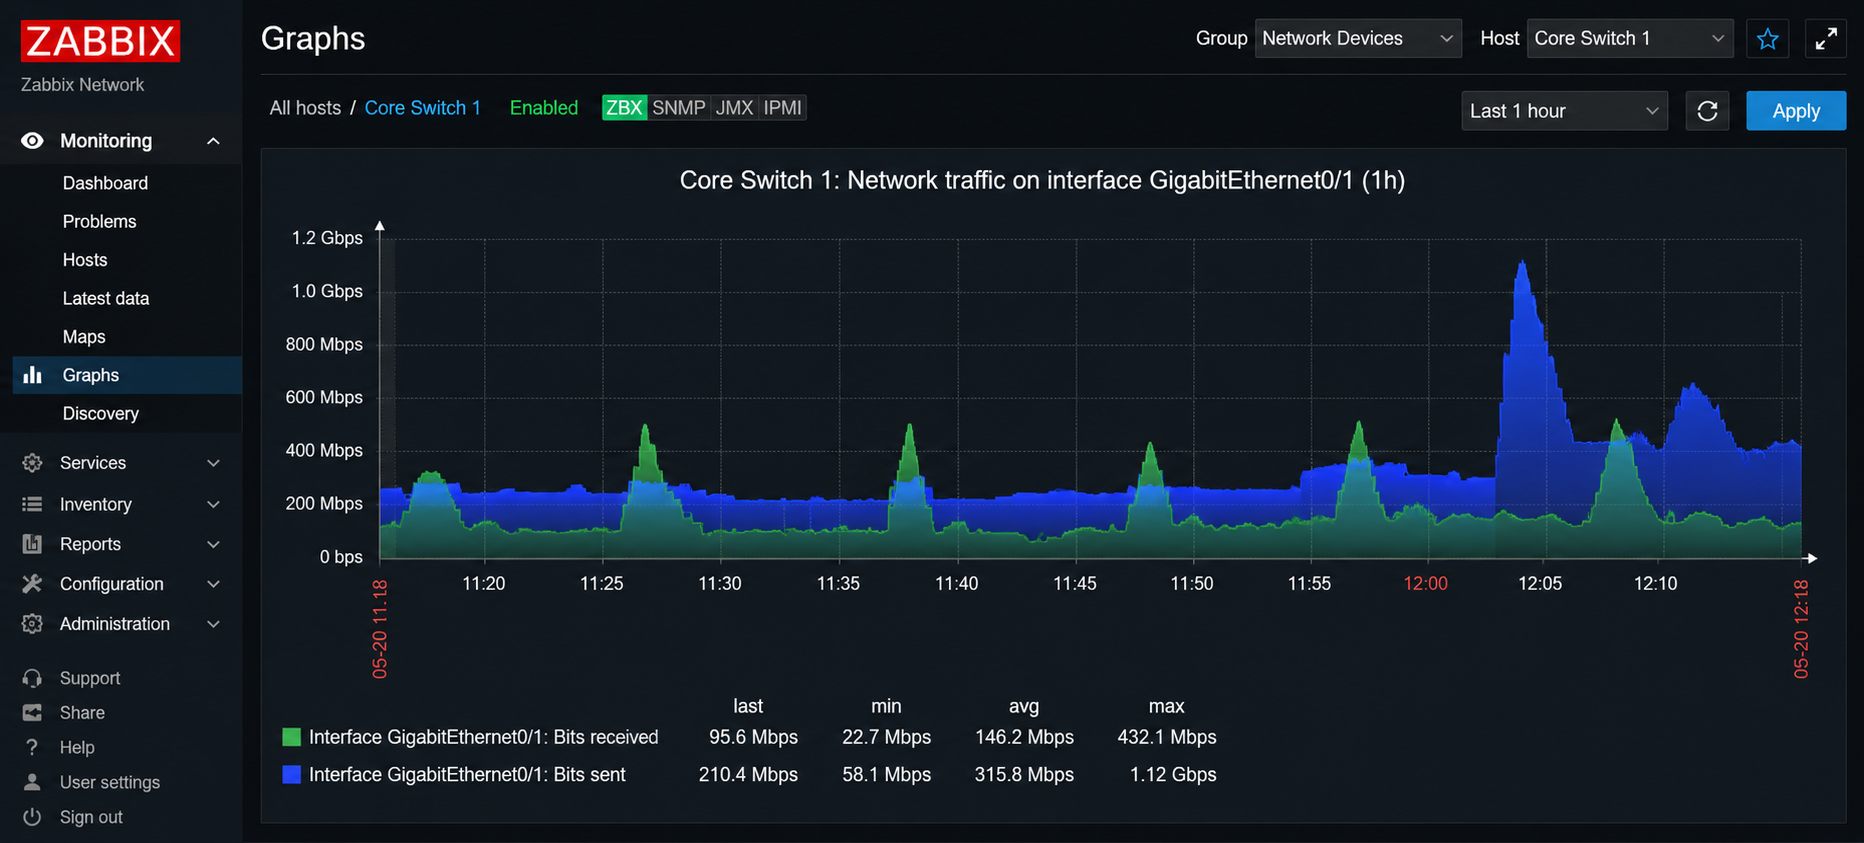Click the IPMI availability badge
1864x843 pixels.
point(783,108)
